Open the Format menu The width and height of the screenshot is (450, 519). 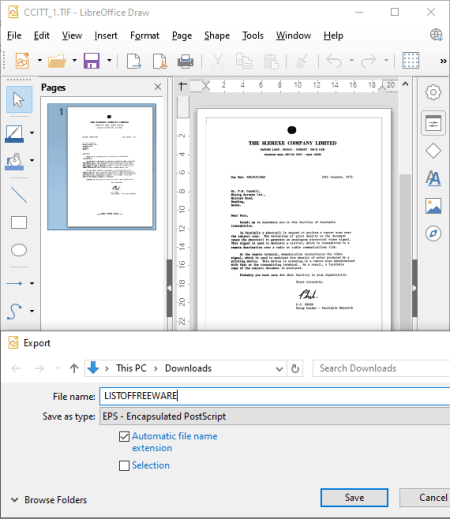[x=145, y=35]
